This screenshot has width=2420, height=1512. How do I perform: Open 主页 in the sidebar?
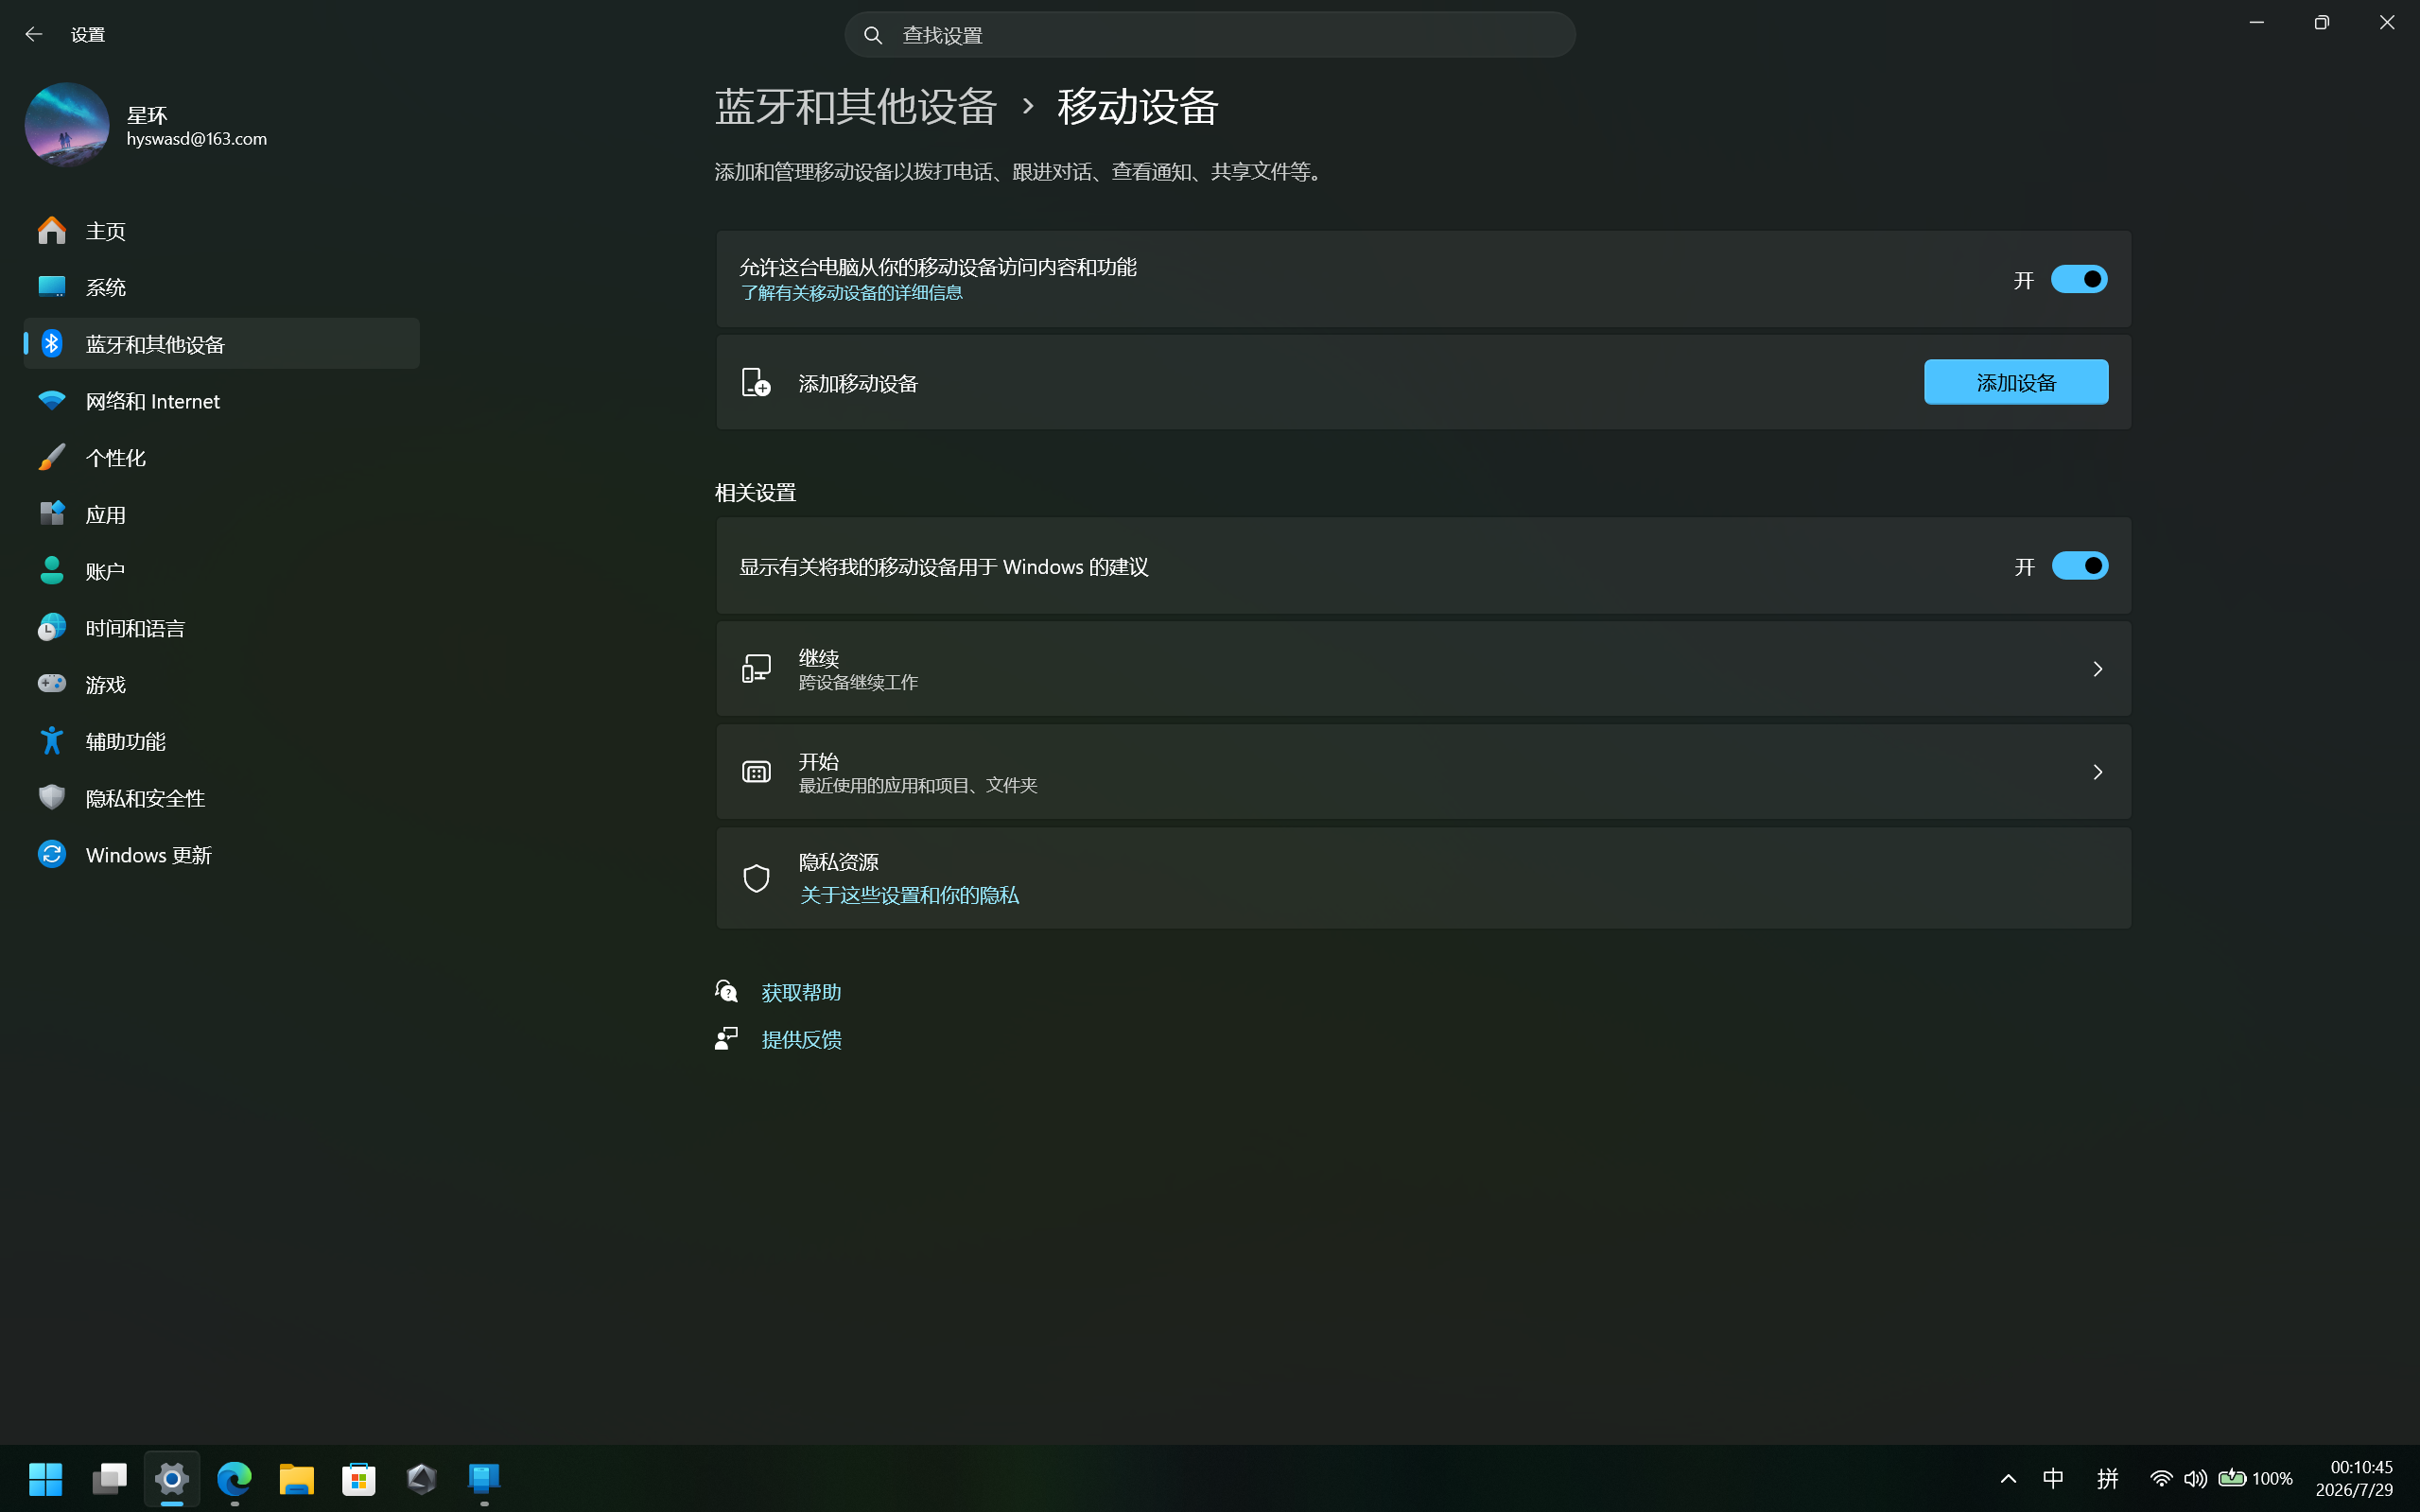[221, 231]
